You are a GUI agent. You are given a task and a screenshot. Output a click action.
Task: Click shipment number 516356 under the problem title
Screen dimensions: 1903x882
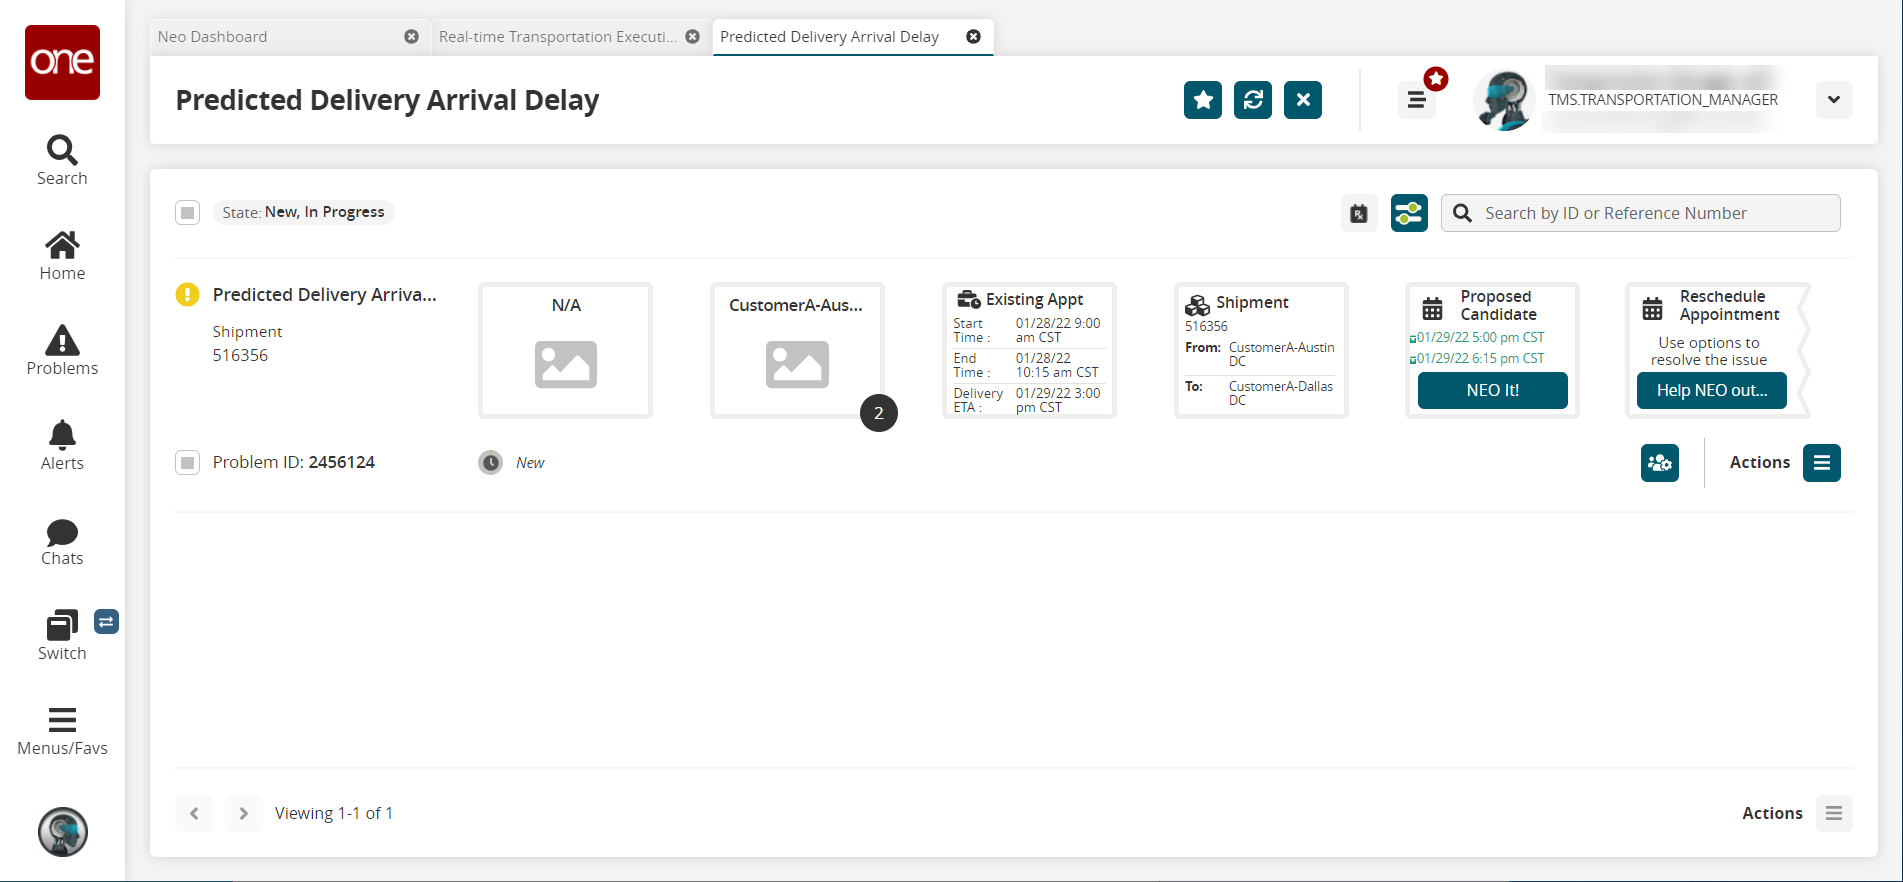240,355
